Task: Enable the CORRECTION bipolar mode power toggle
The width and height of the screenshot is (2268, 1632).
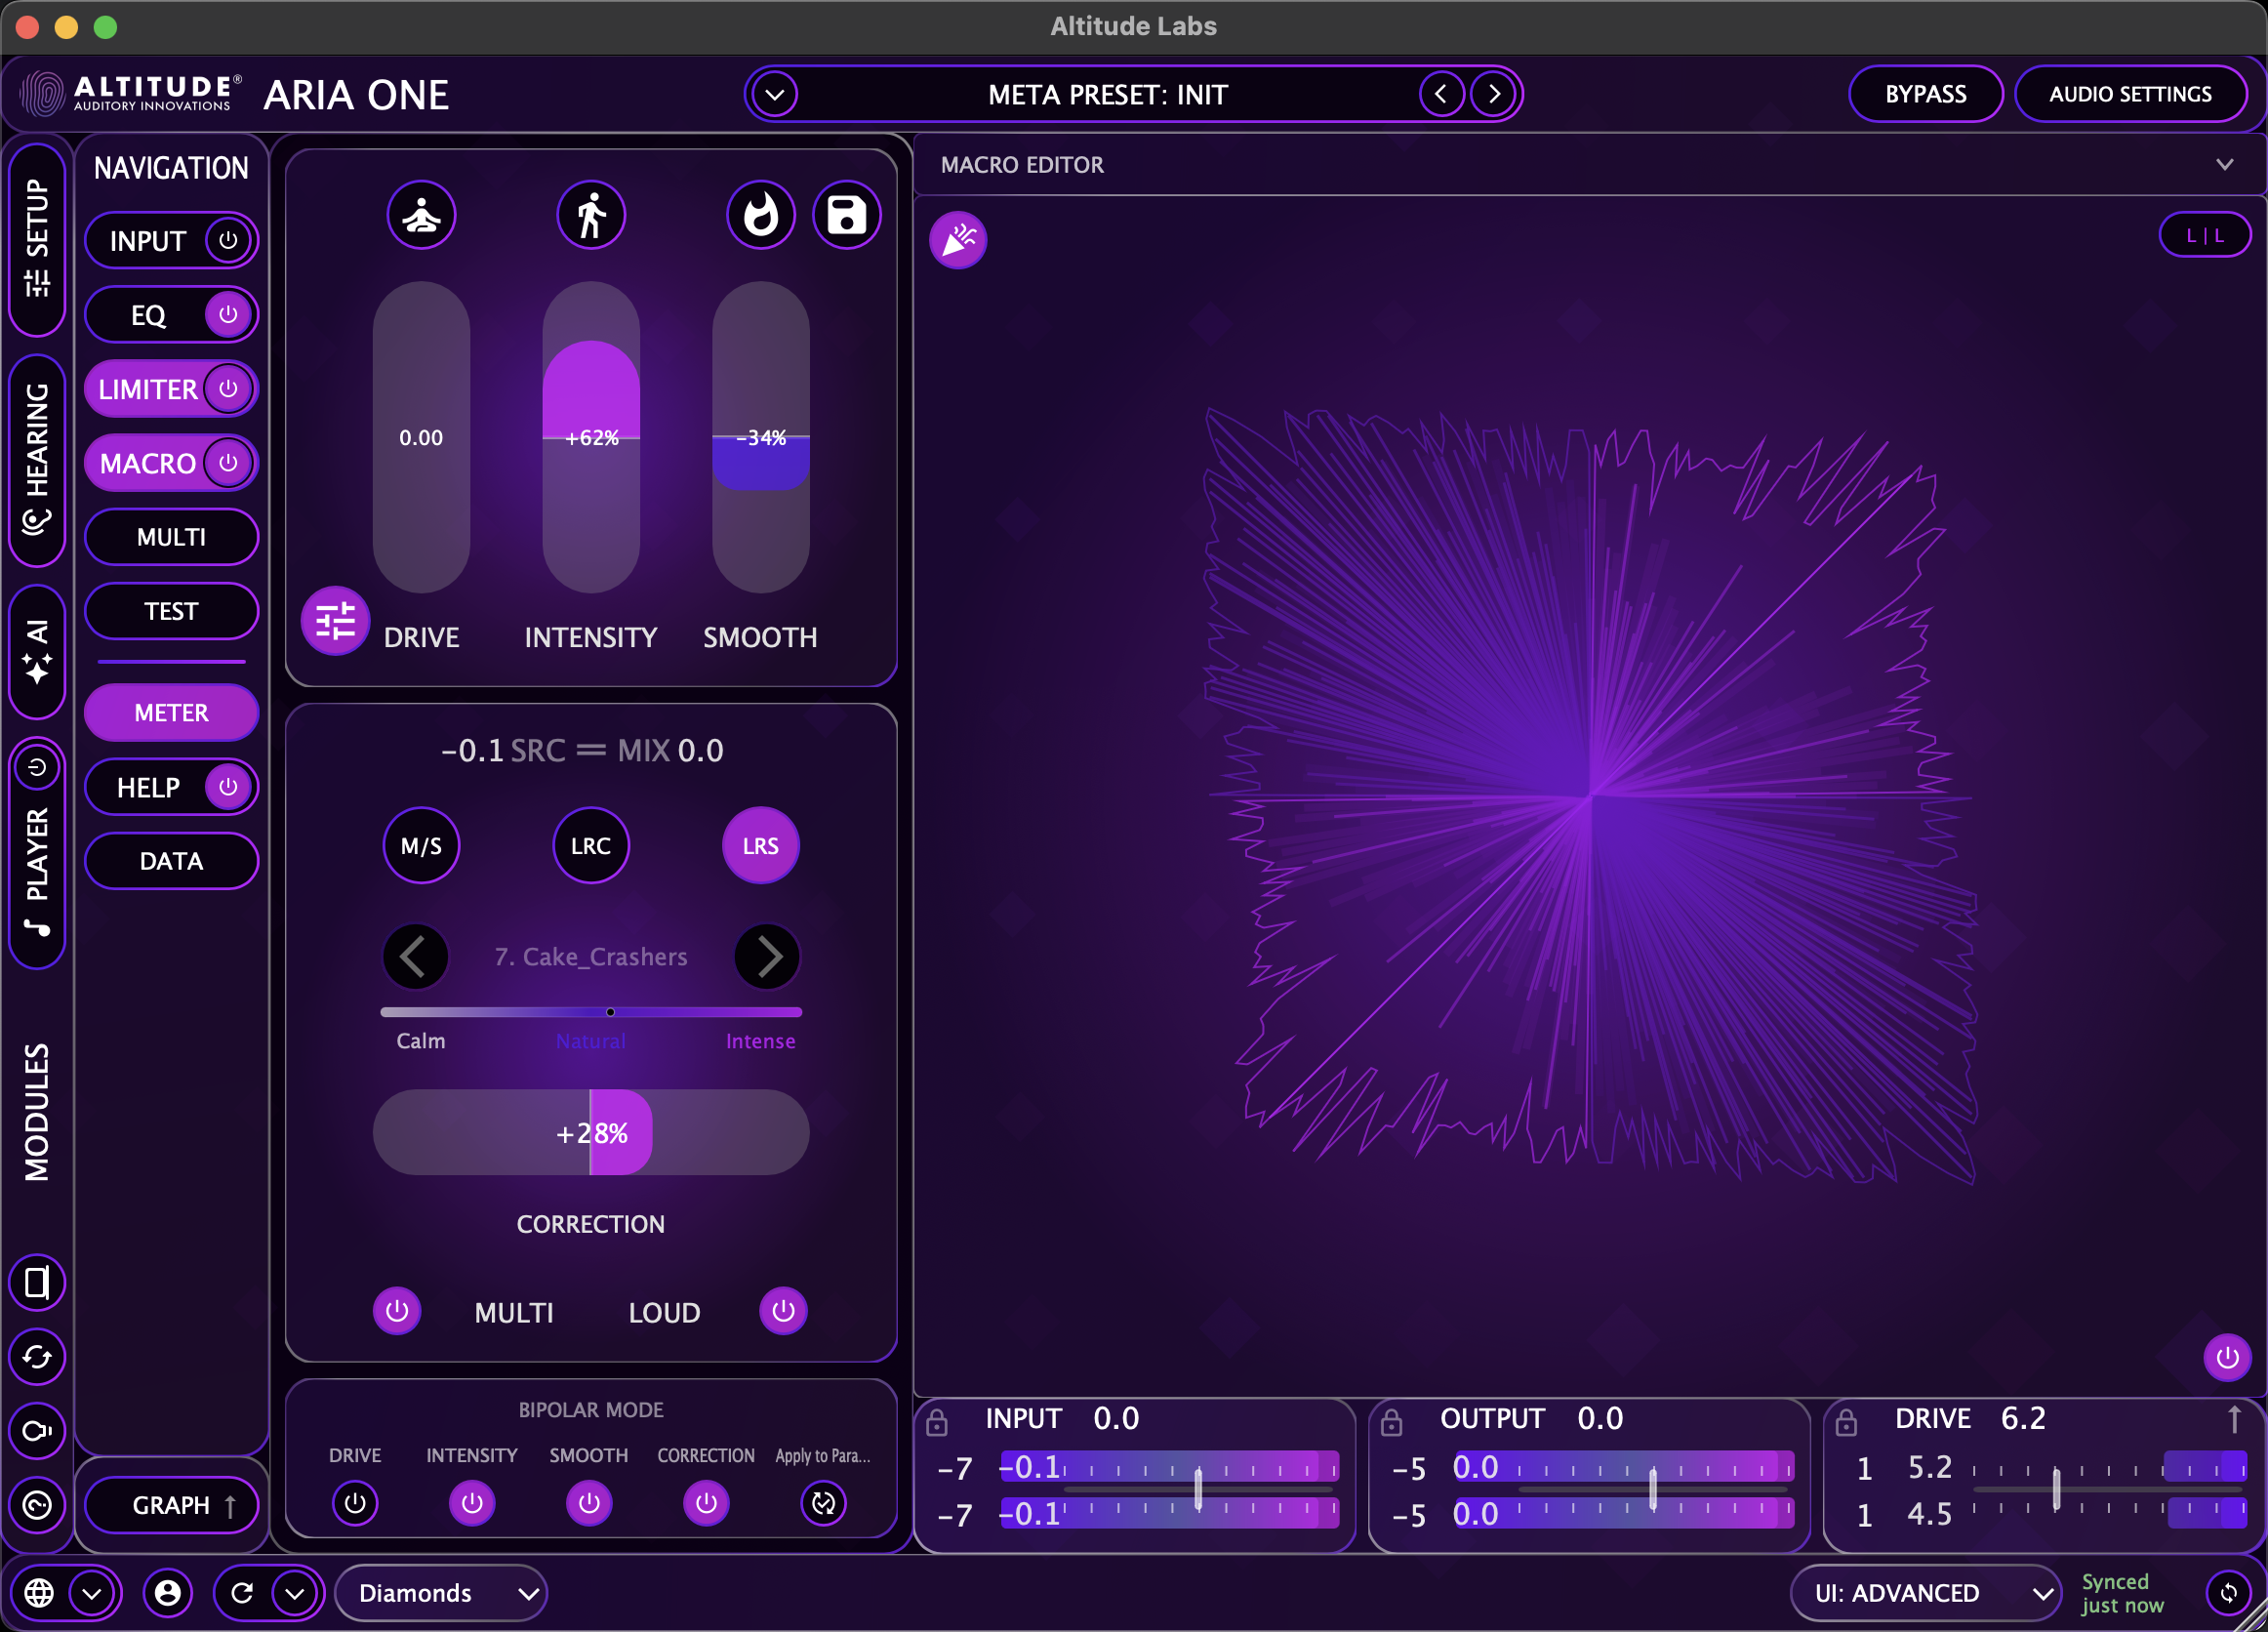Action: click(706, 1503)
